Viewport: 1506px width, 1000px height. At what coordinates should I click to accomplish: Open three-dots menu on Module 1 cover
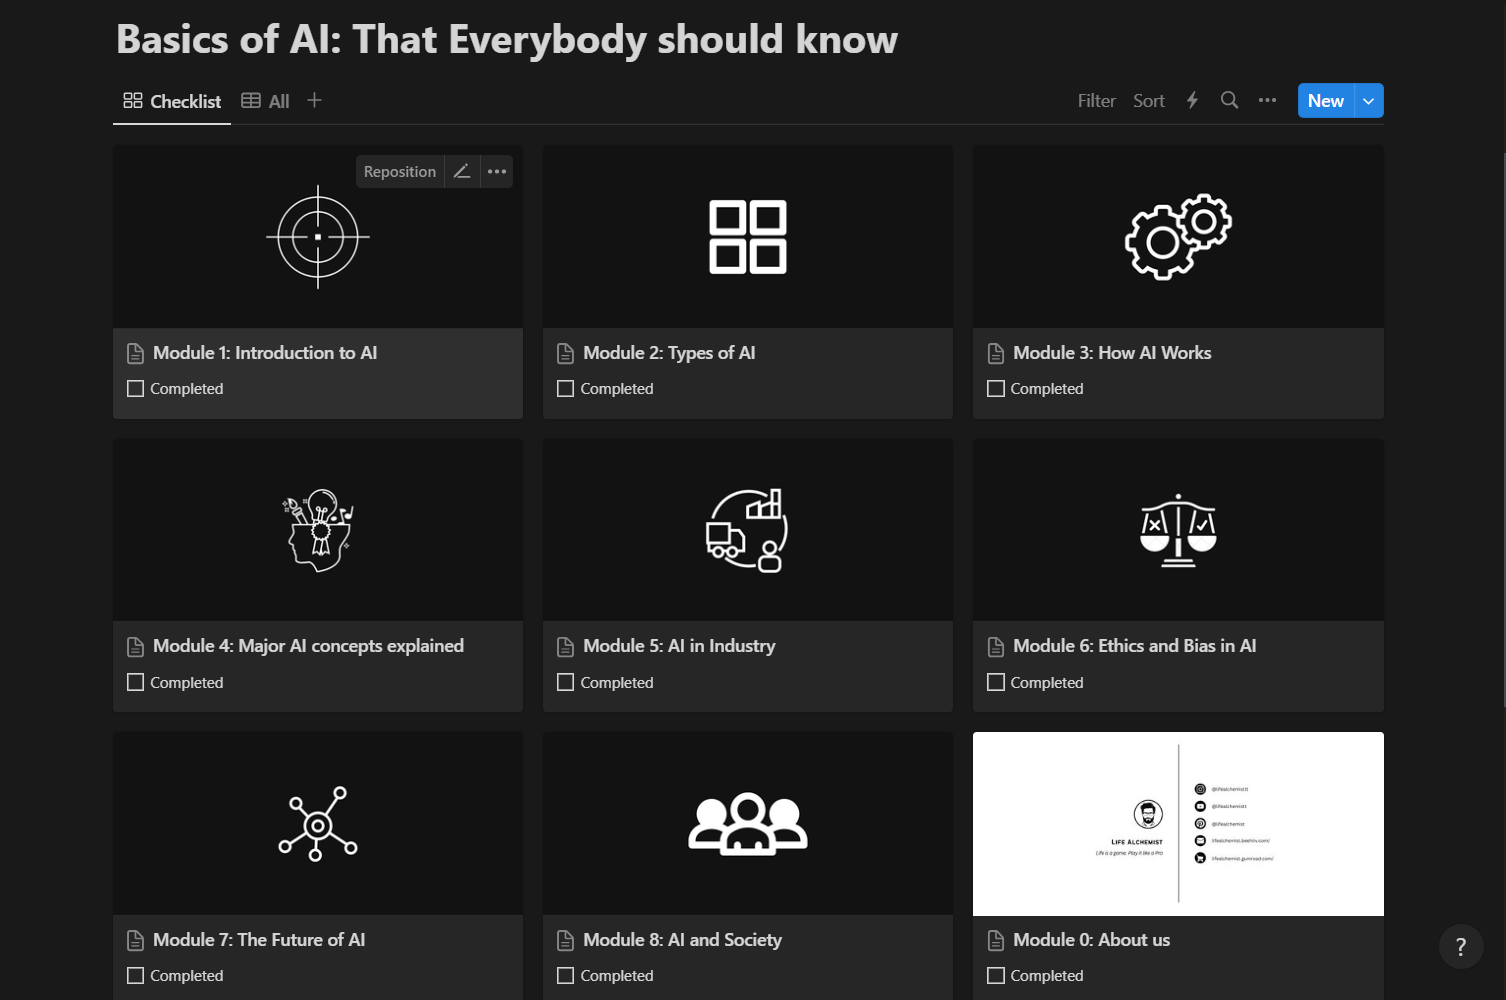[x=497, y=171]
